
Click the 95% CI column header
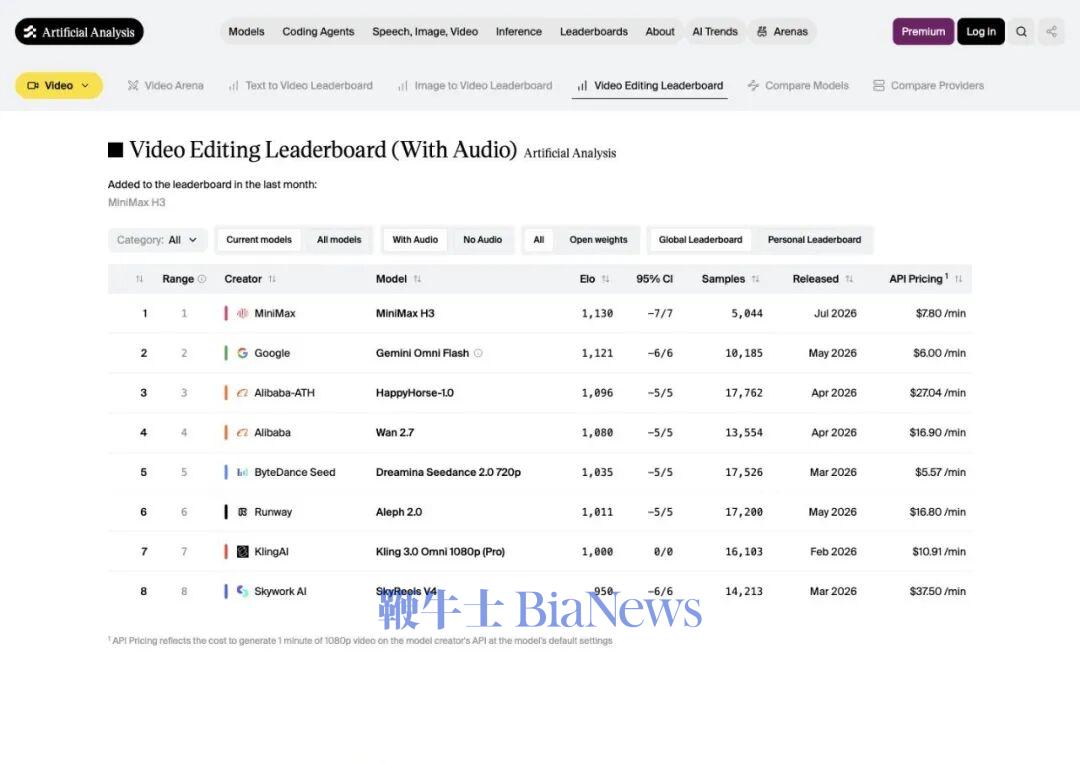(654, 279)
